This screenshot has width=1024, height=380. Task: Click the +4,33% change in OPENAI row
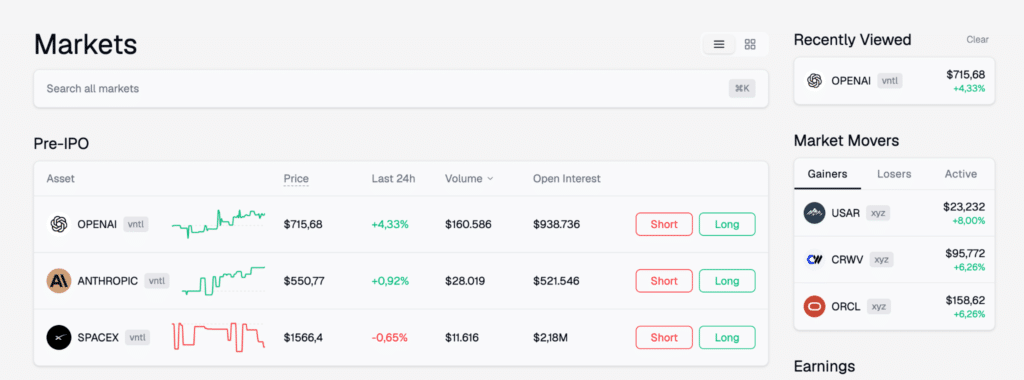[x=390, y=225]
